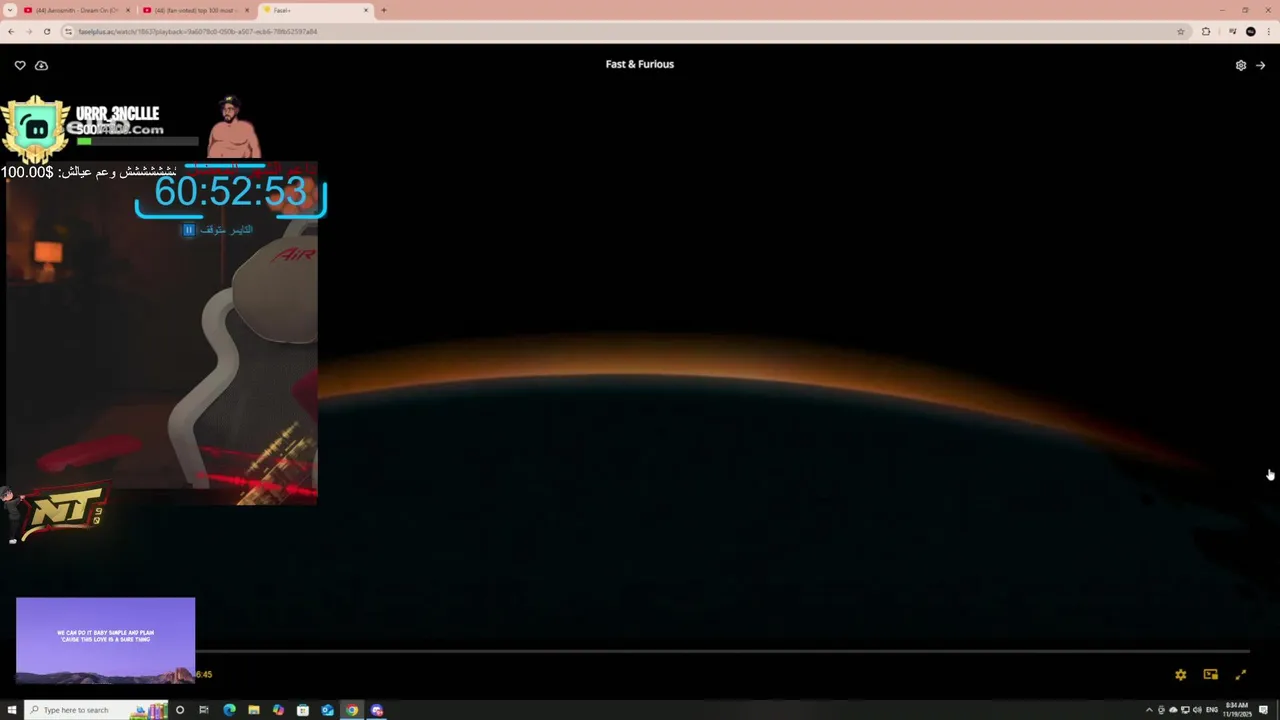This screenshot has height=720, width=1280.
Task: Open the Chrome three-dot menu
Action: pos(1268,31)
